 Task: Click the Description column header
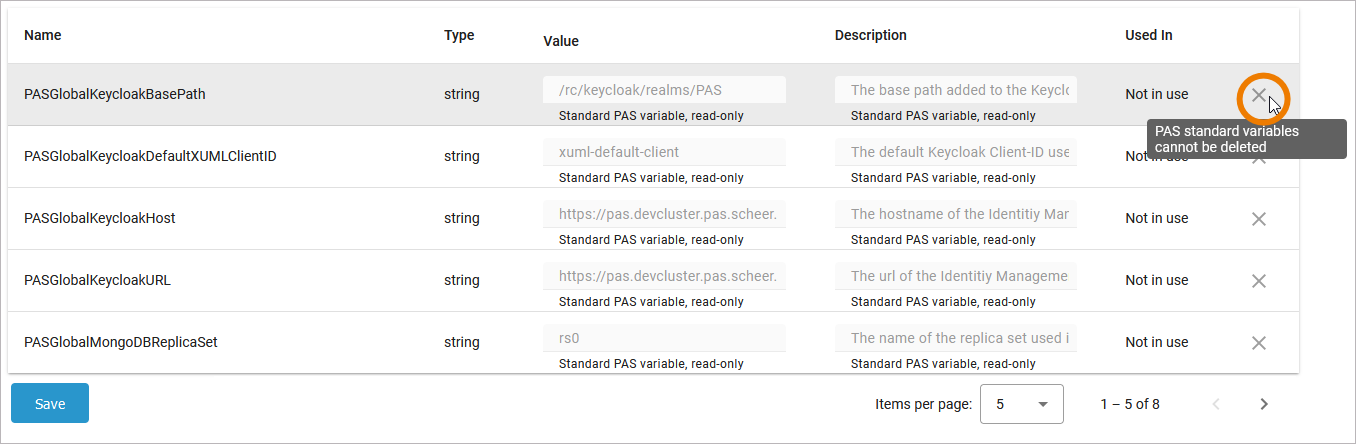click(x=870, y=35)
